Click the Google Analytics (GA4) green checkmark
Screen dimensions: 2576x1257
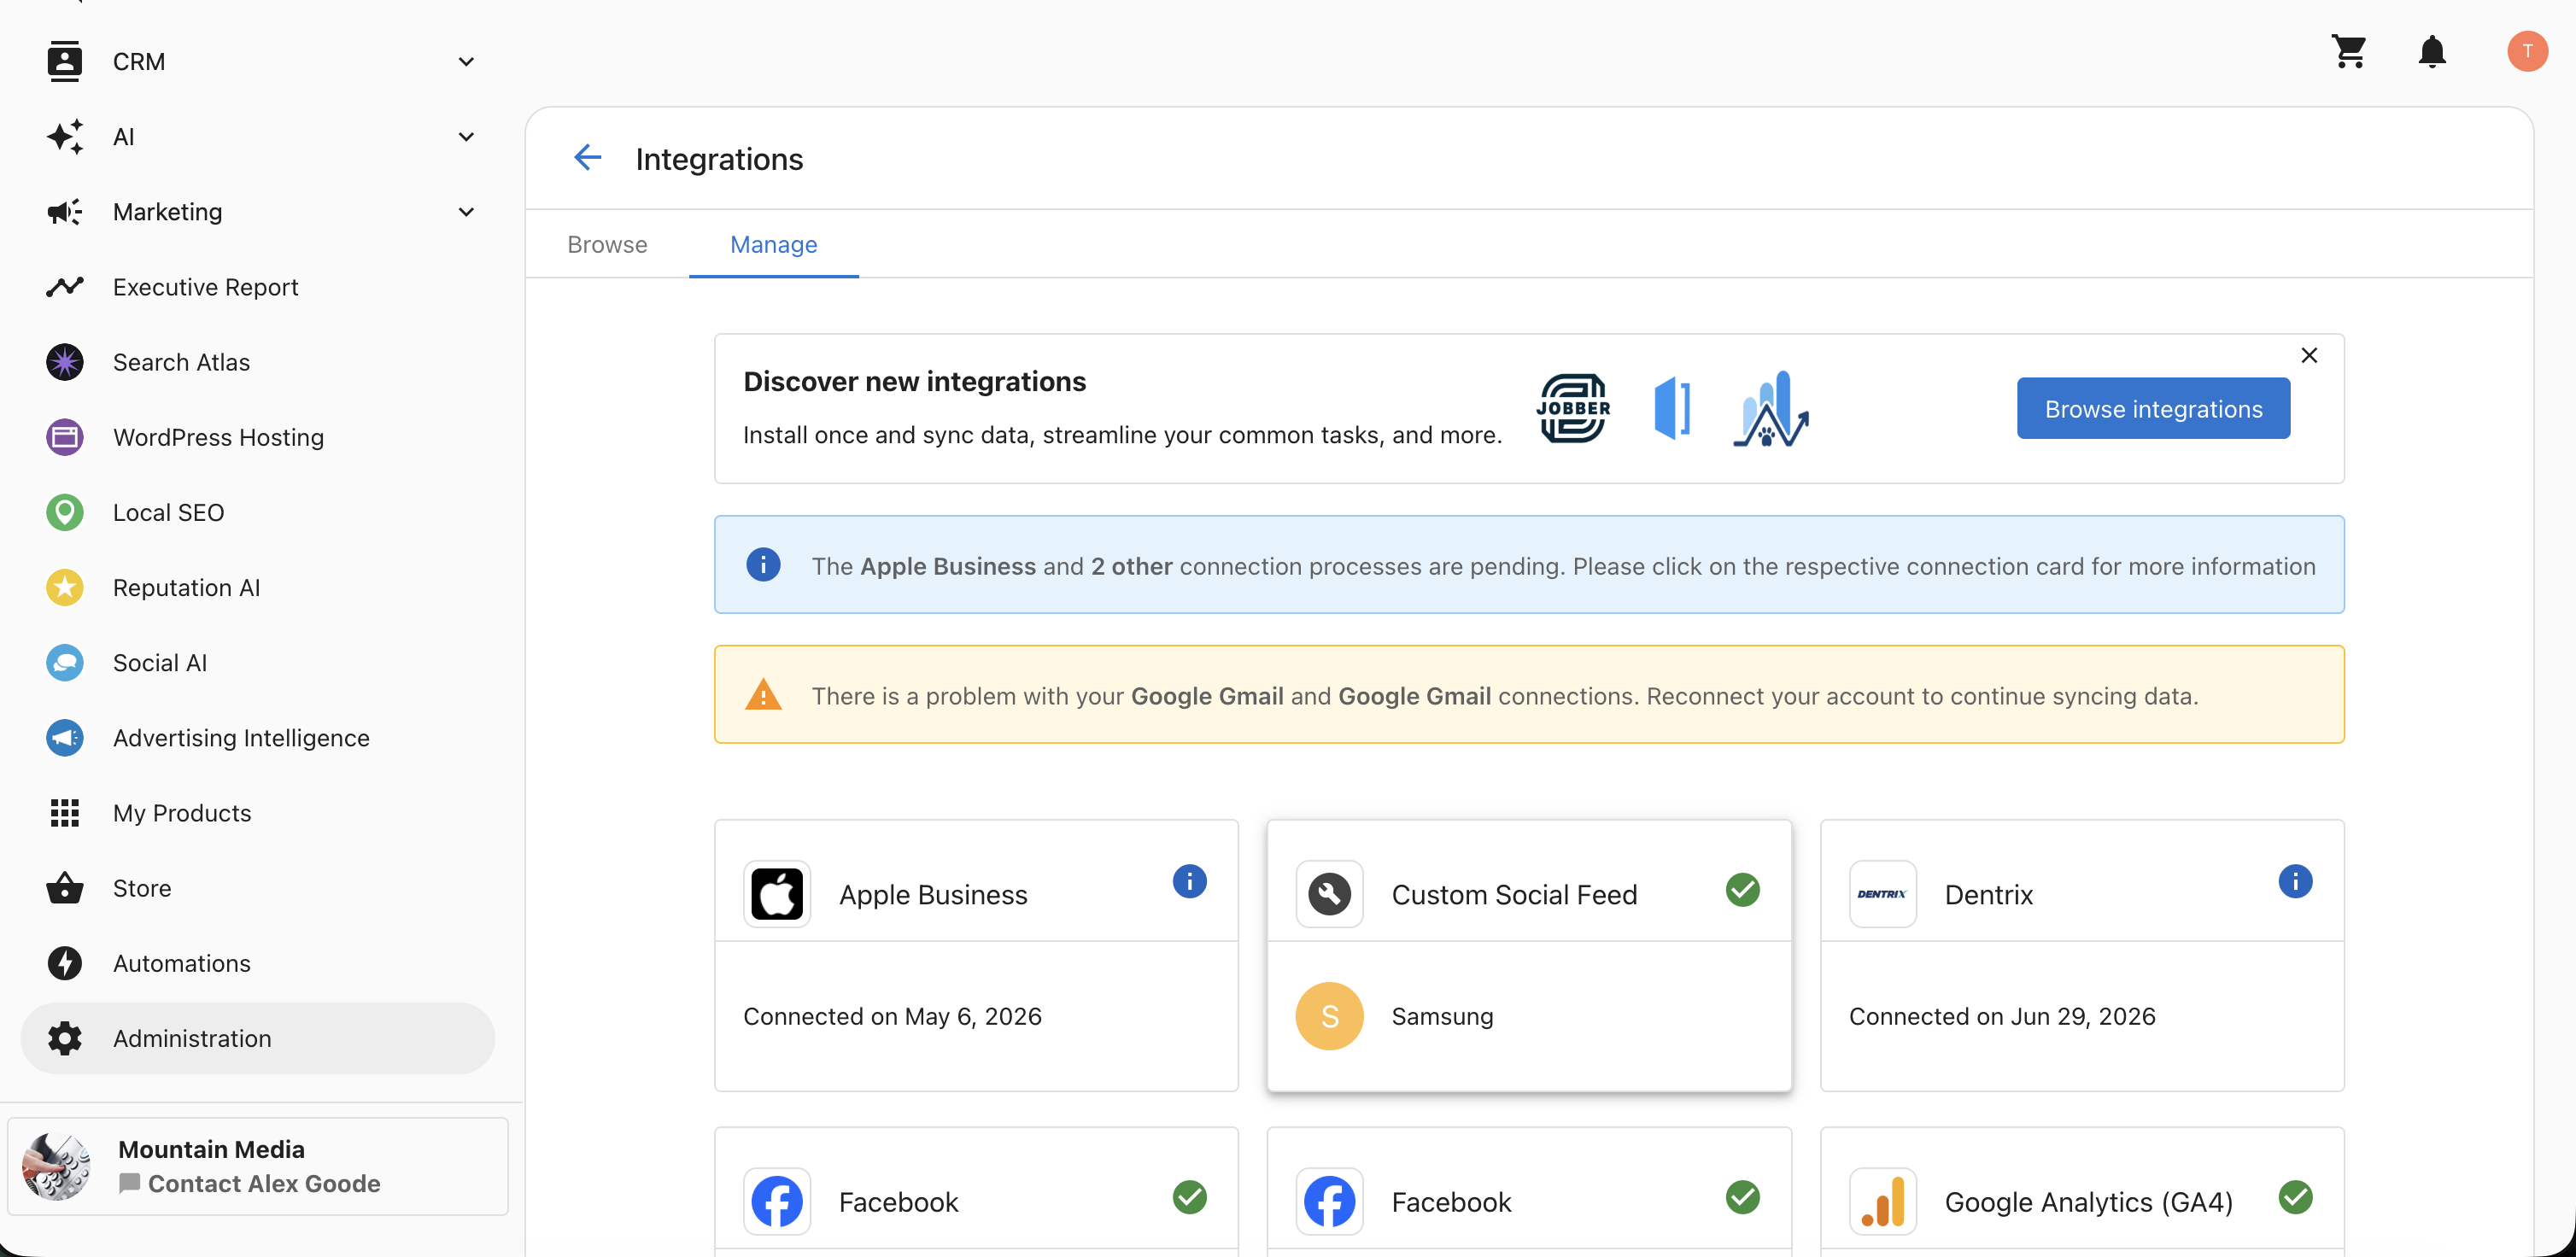click(x=2295, y=1197)
